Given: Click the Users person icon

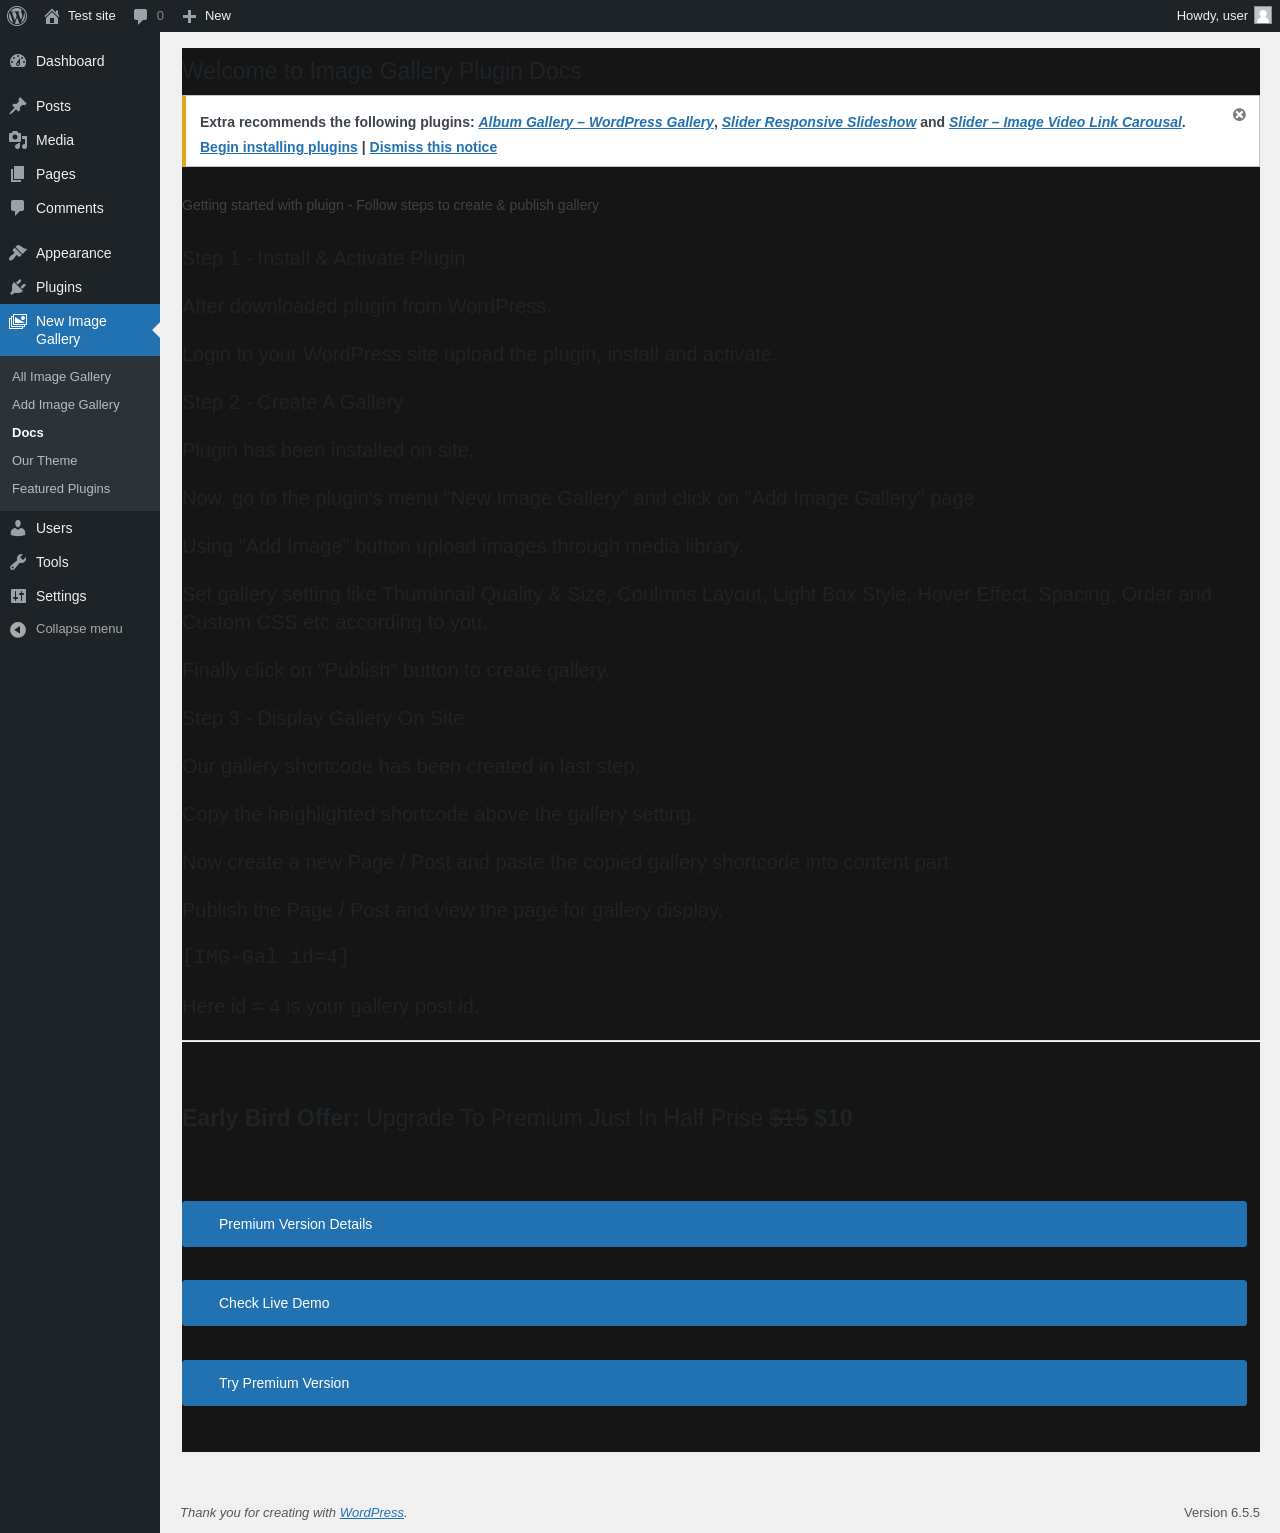Looking at the screenshot, I should [x=18, y=528].
